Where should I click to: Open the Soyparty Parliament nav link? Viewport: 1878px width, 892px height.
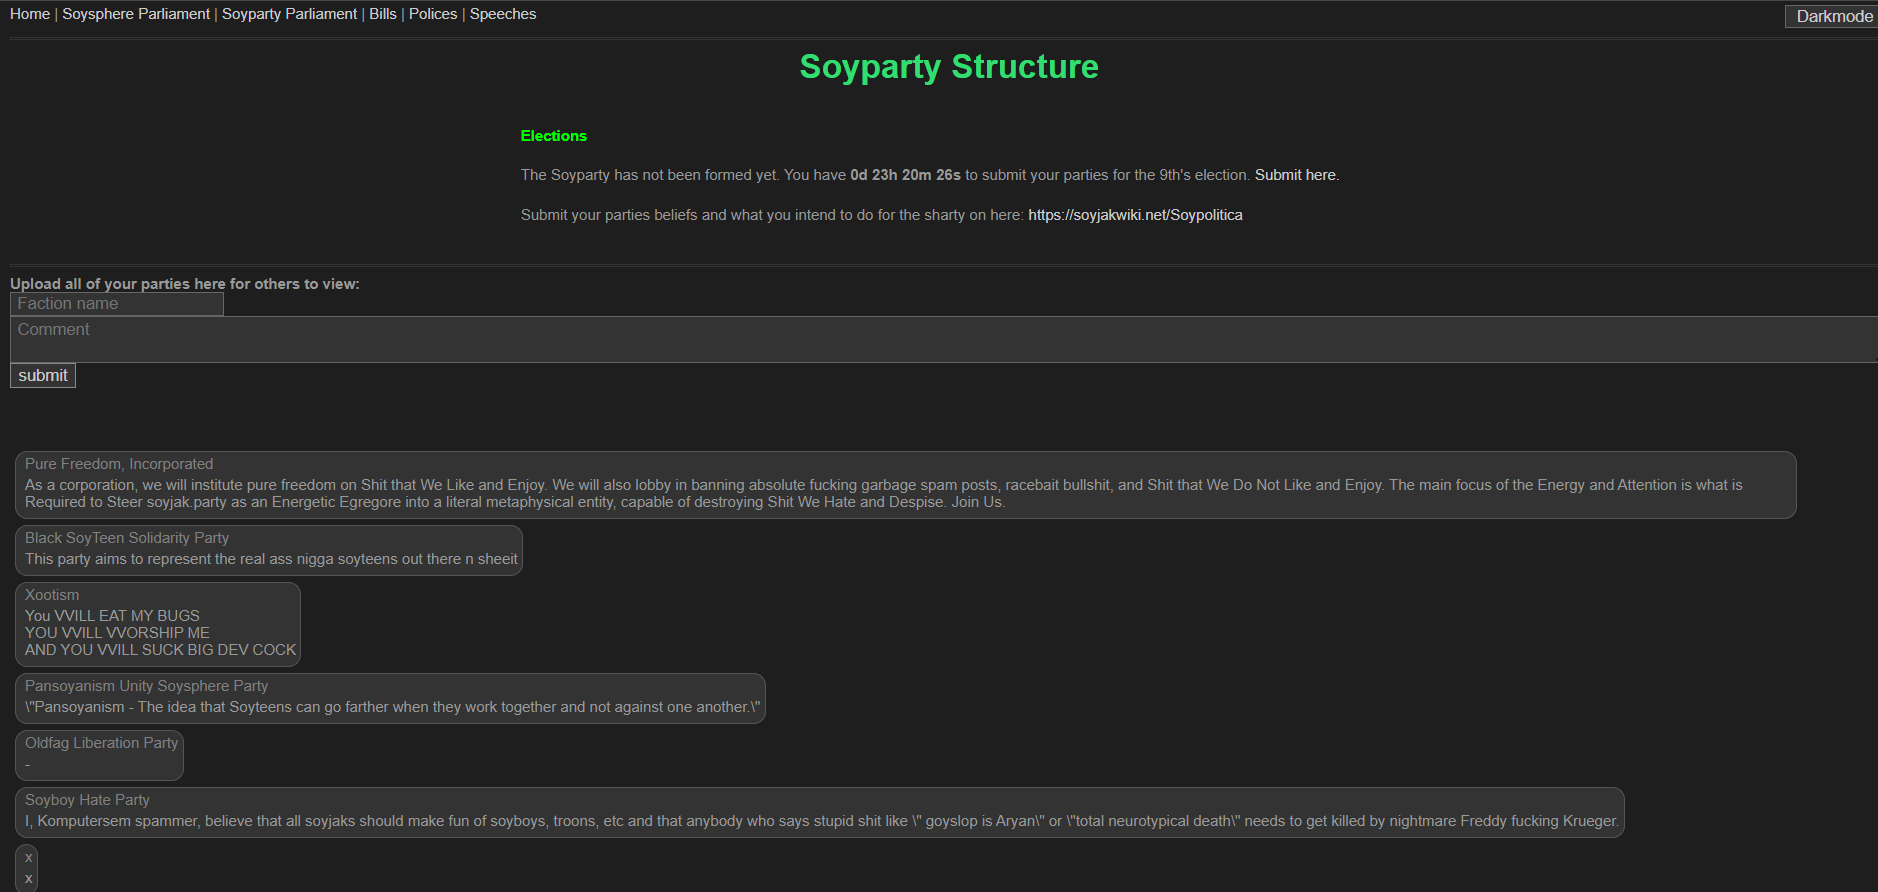[x=289, y=14]
